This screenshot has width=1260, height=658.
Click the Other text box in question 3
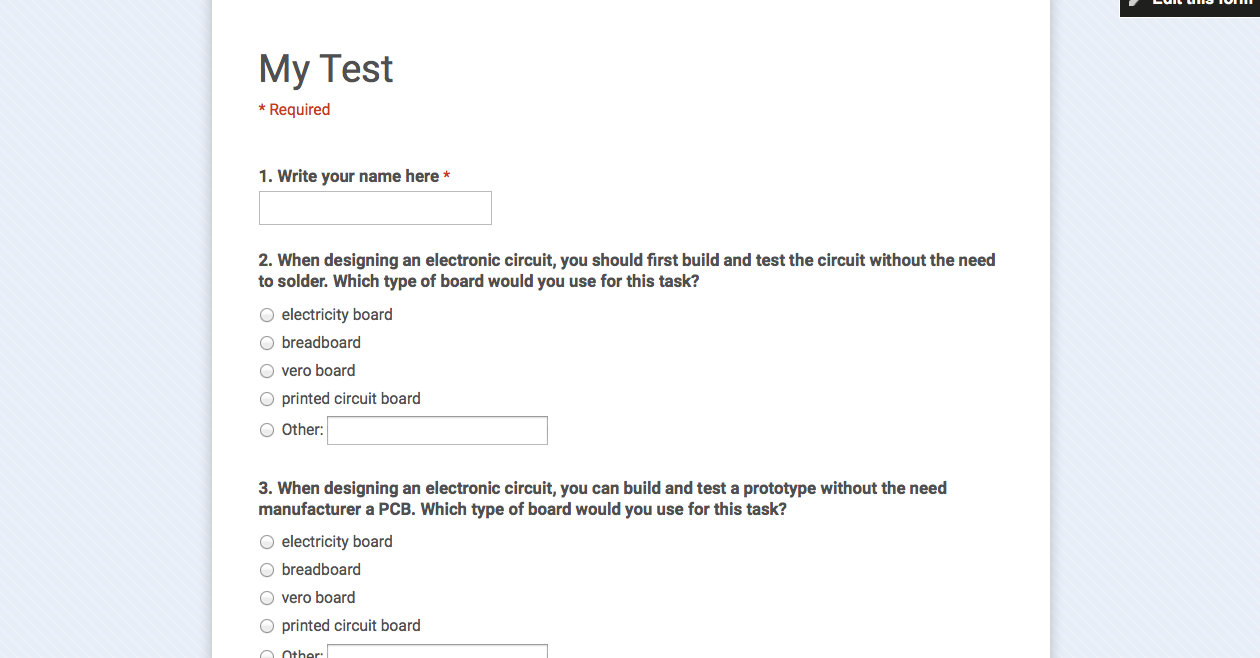click(x=437, y=651)
